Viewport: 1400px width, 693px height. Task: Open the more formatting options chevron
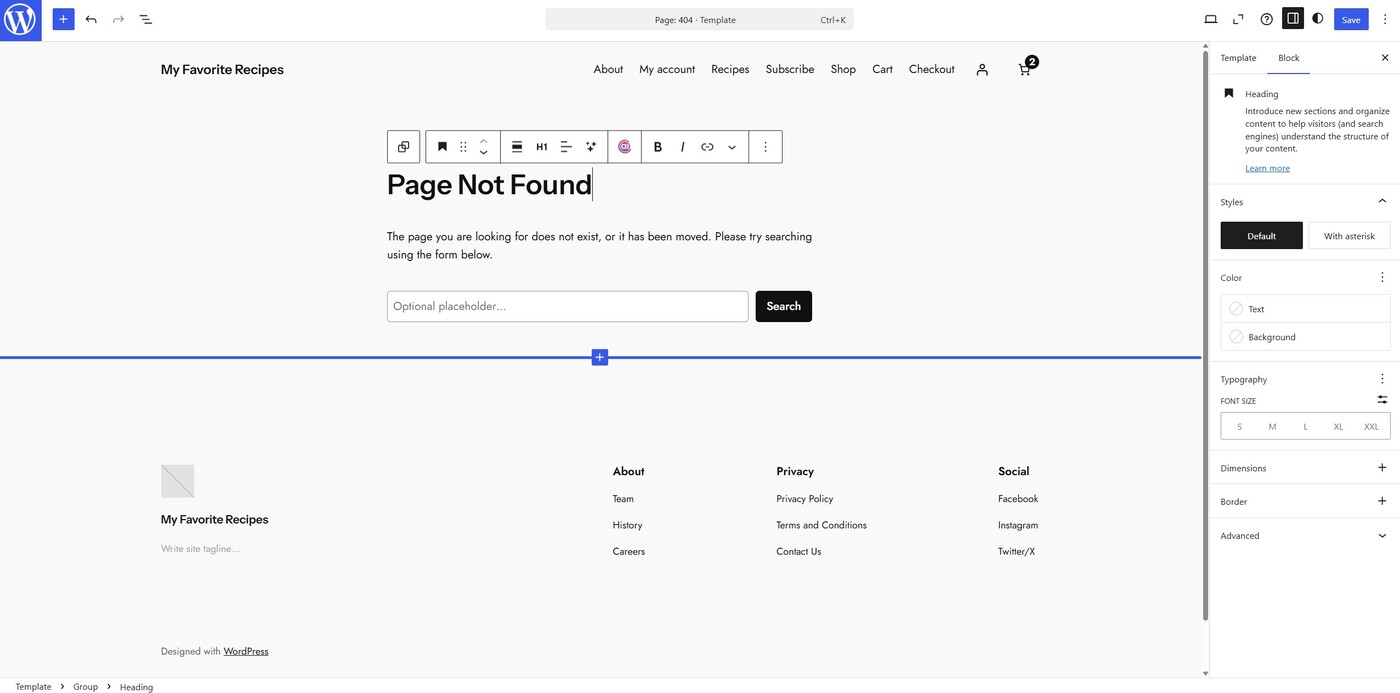coord(732,147)
